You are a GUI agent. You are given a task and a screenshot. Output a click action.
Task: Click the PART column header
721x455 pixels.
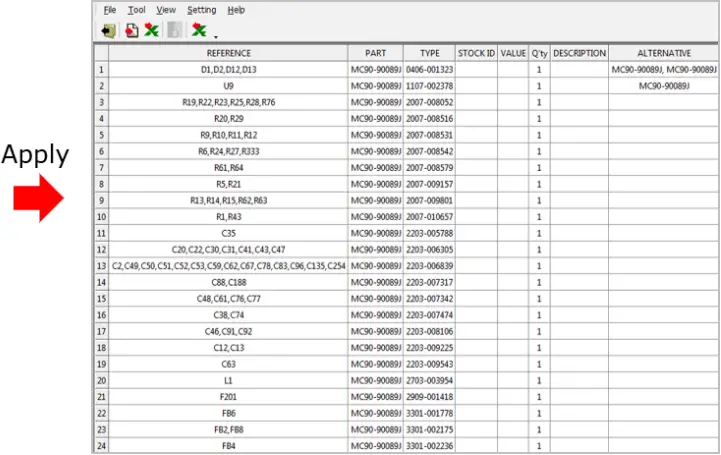376,53
